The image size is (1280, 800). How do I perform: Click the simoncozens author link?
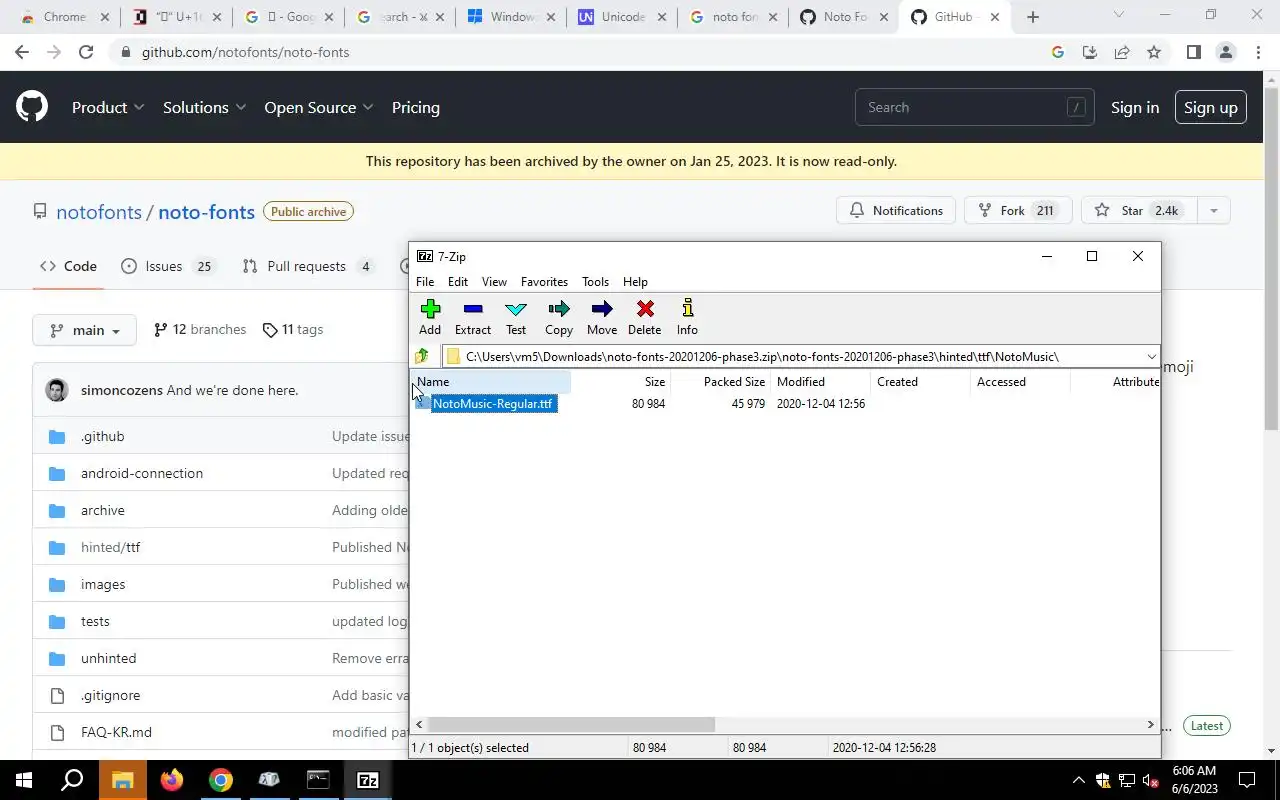tap(122, 390)
